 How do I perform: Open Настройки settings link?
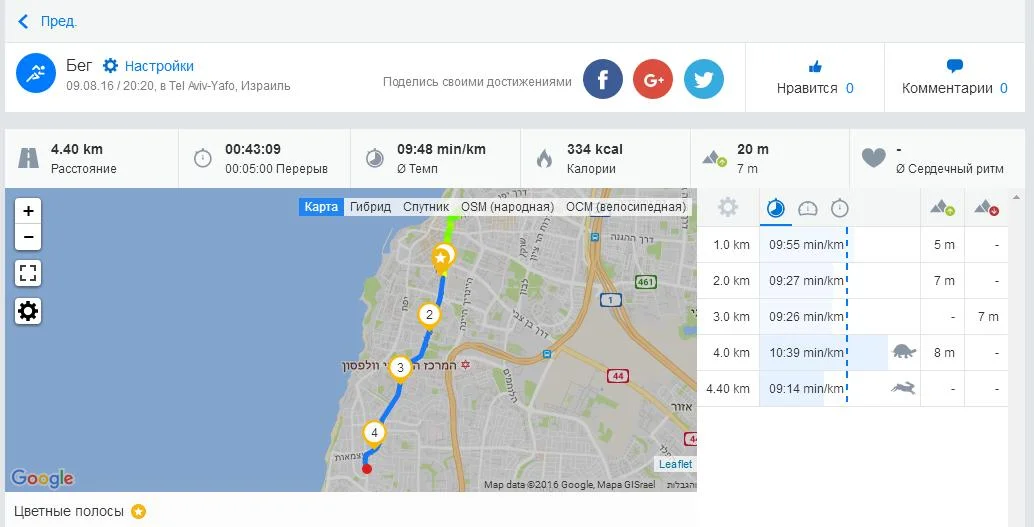[159, 66]
